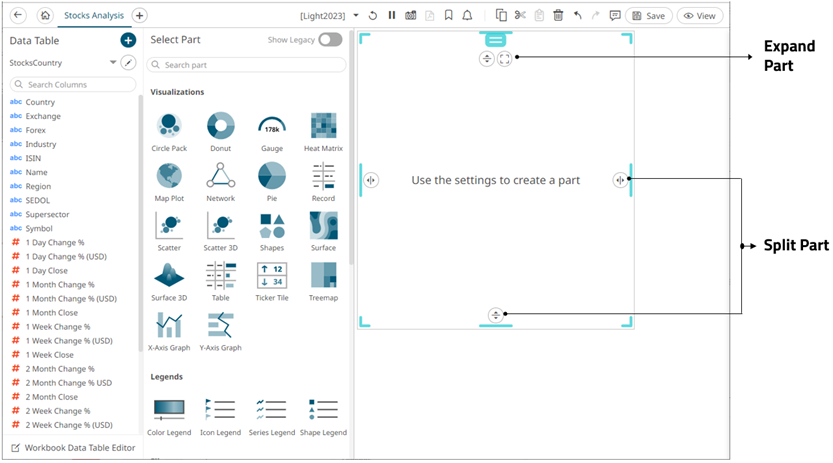The height and width of the screenshot is (463, 833).
Task: Click the part drag handle at top
Action: coord(495,40)
